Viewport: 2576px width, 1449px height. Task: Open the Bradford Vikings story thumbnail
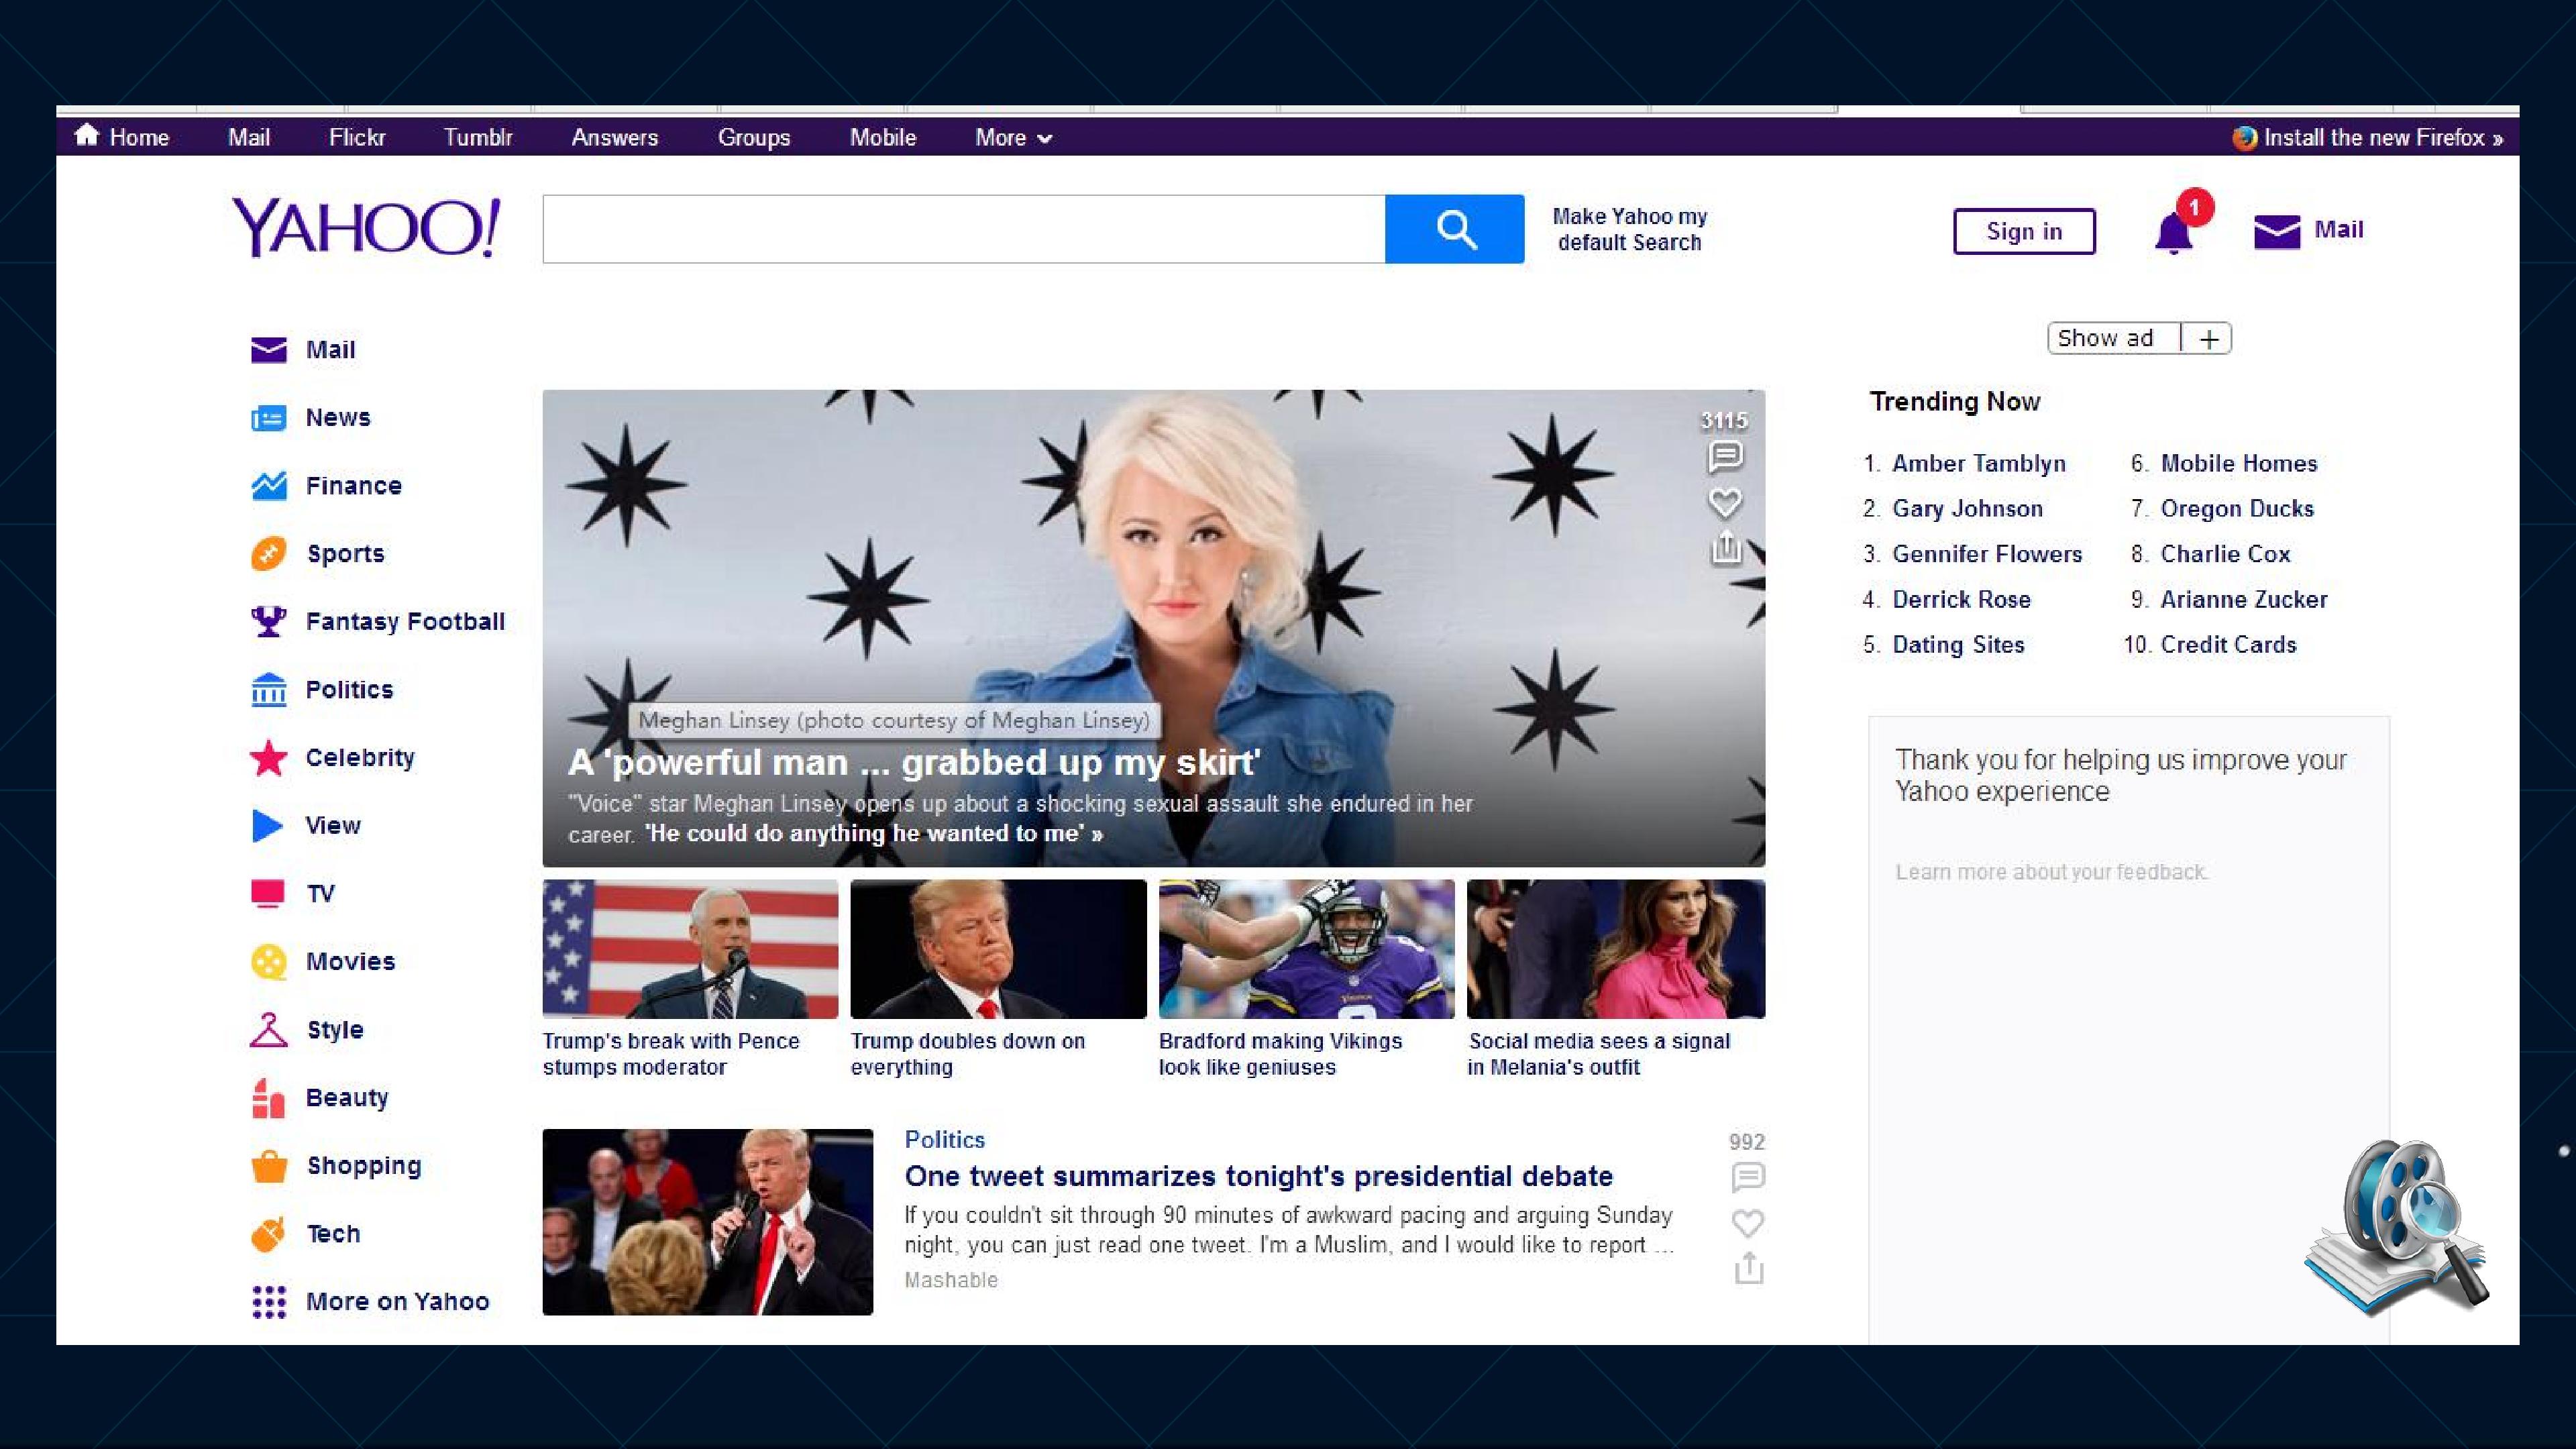[1306, 949]
